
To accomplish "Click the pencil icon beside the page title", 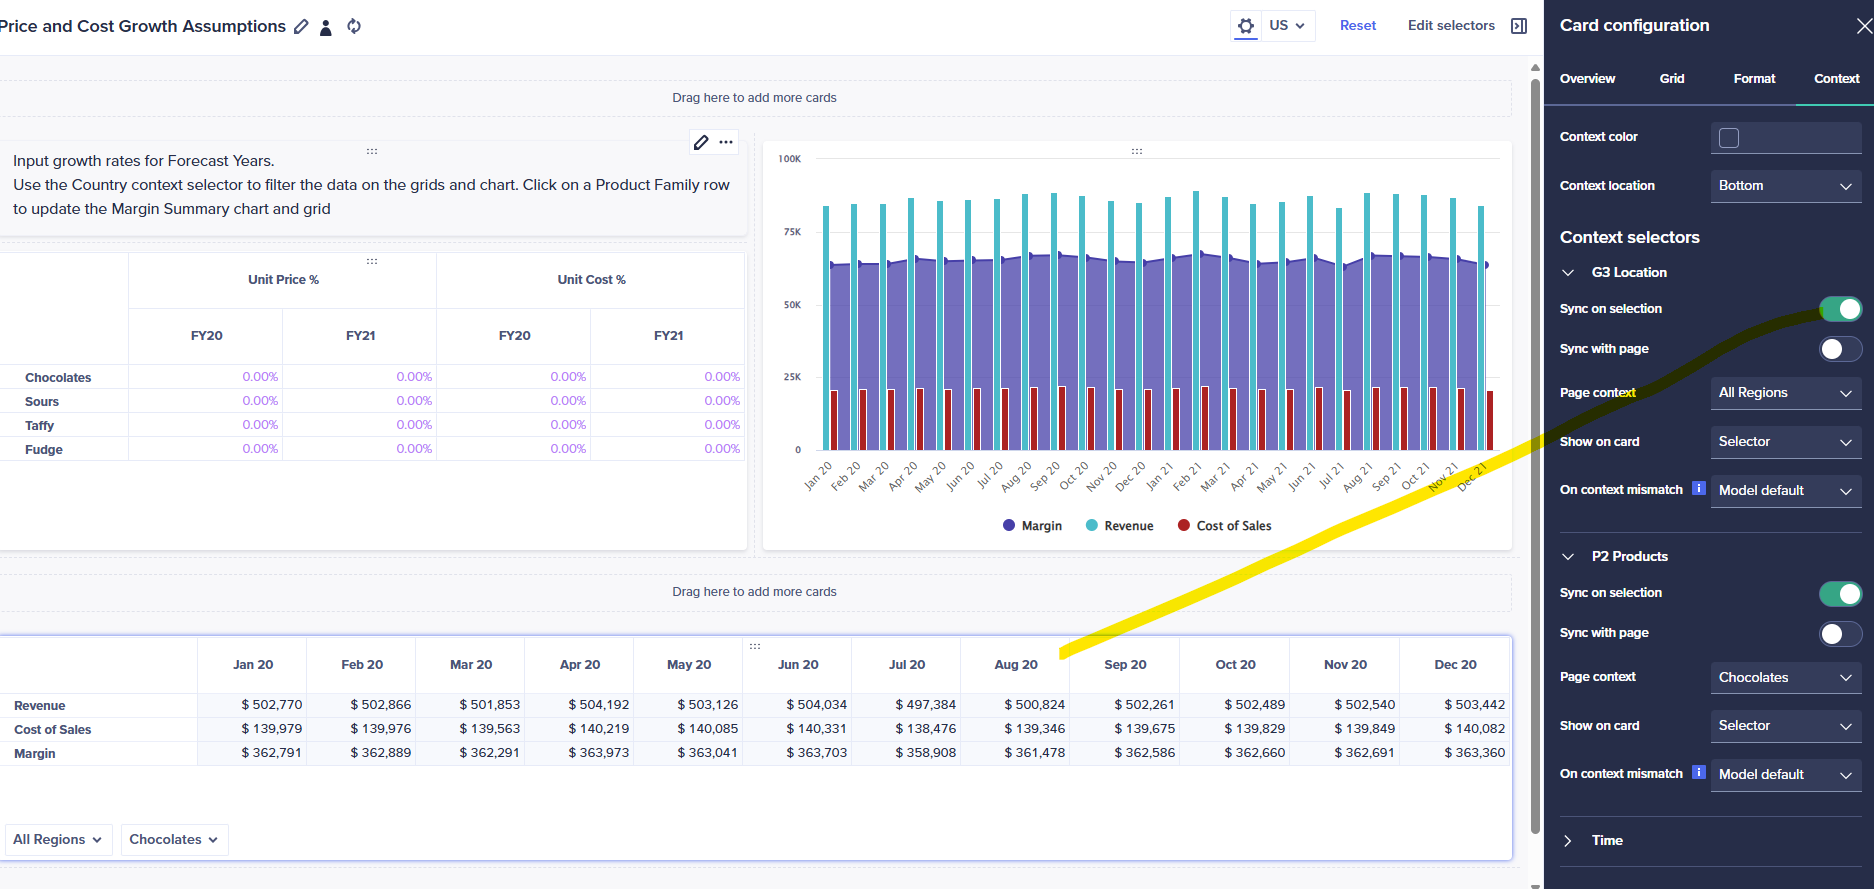I will click(x=301, y=27).
